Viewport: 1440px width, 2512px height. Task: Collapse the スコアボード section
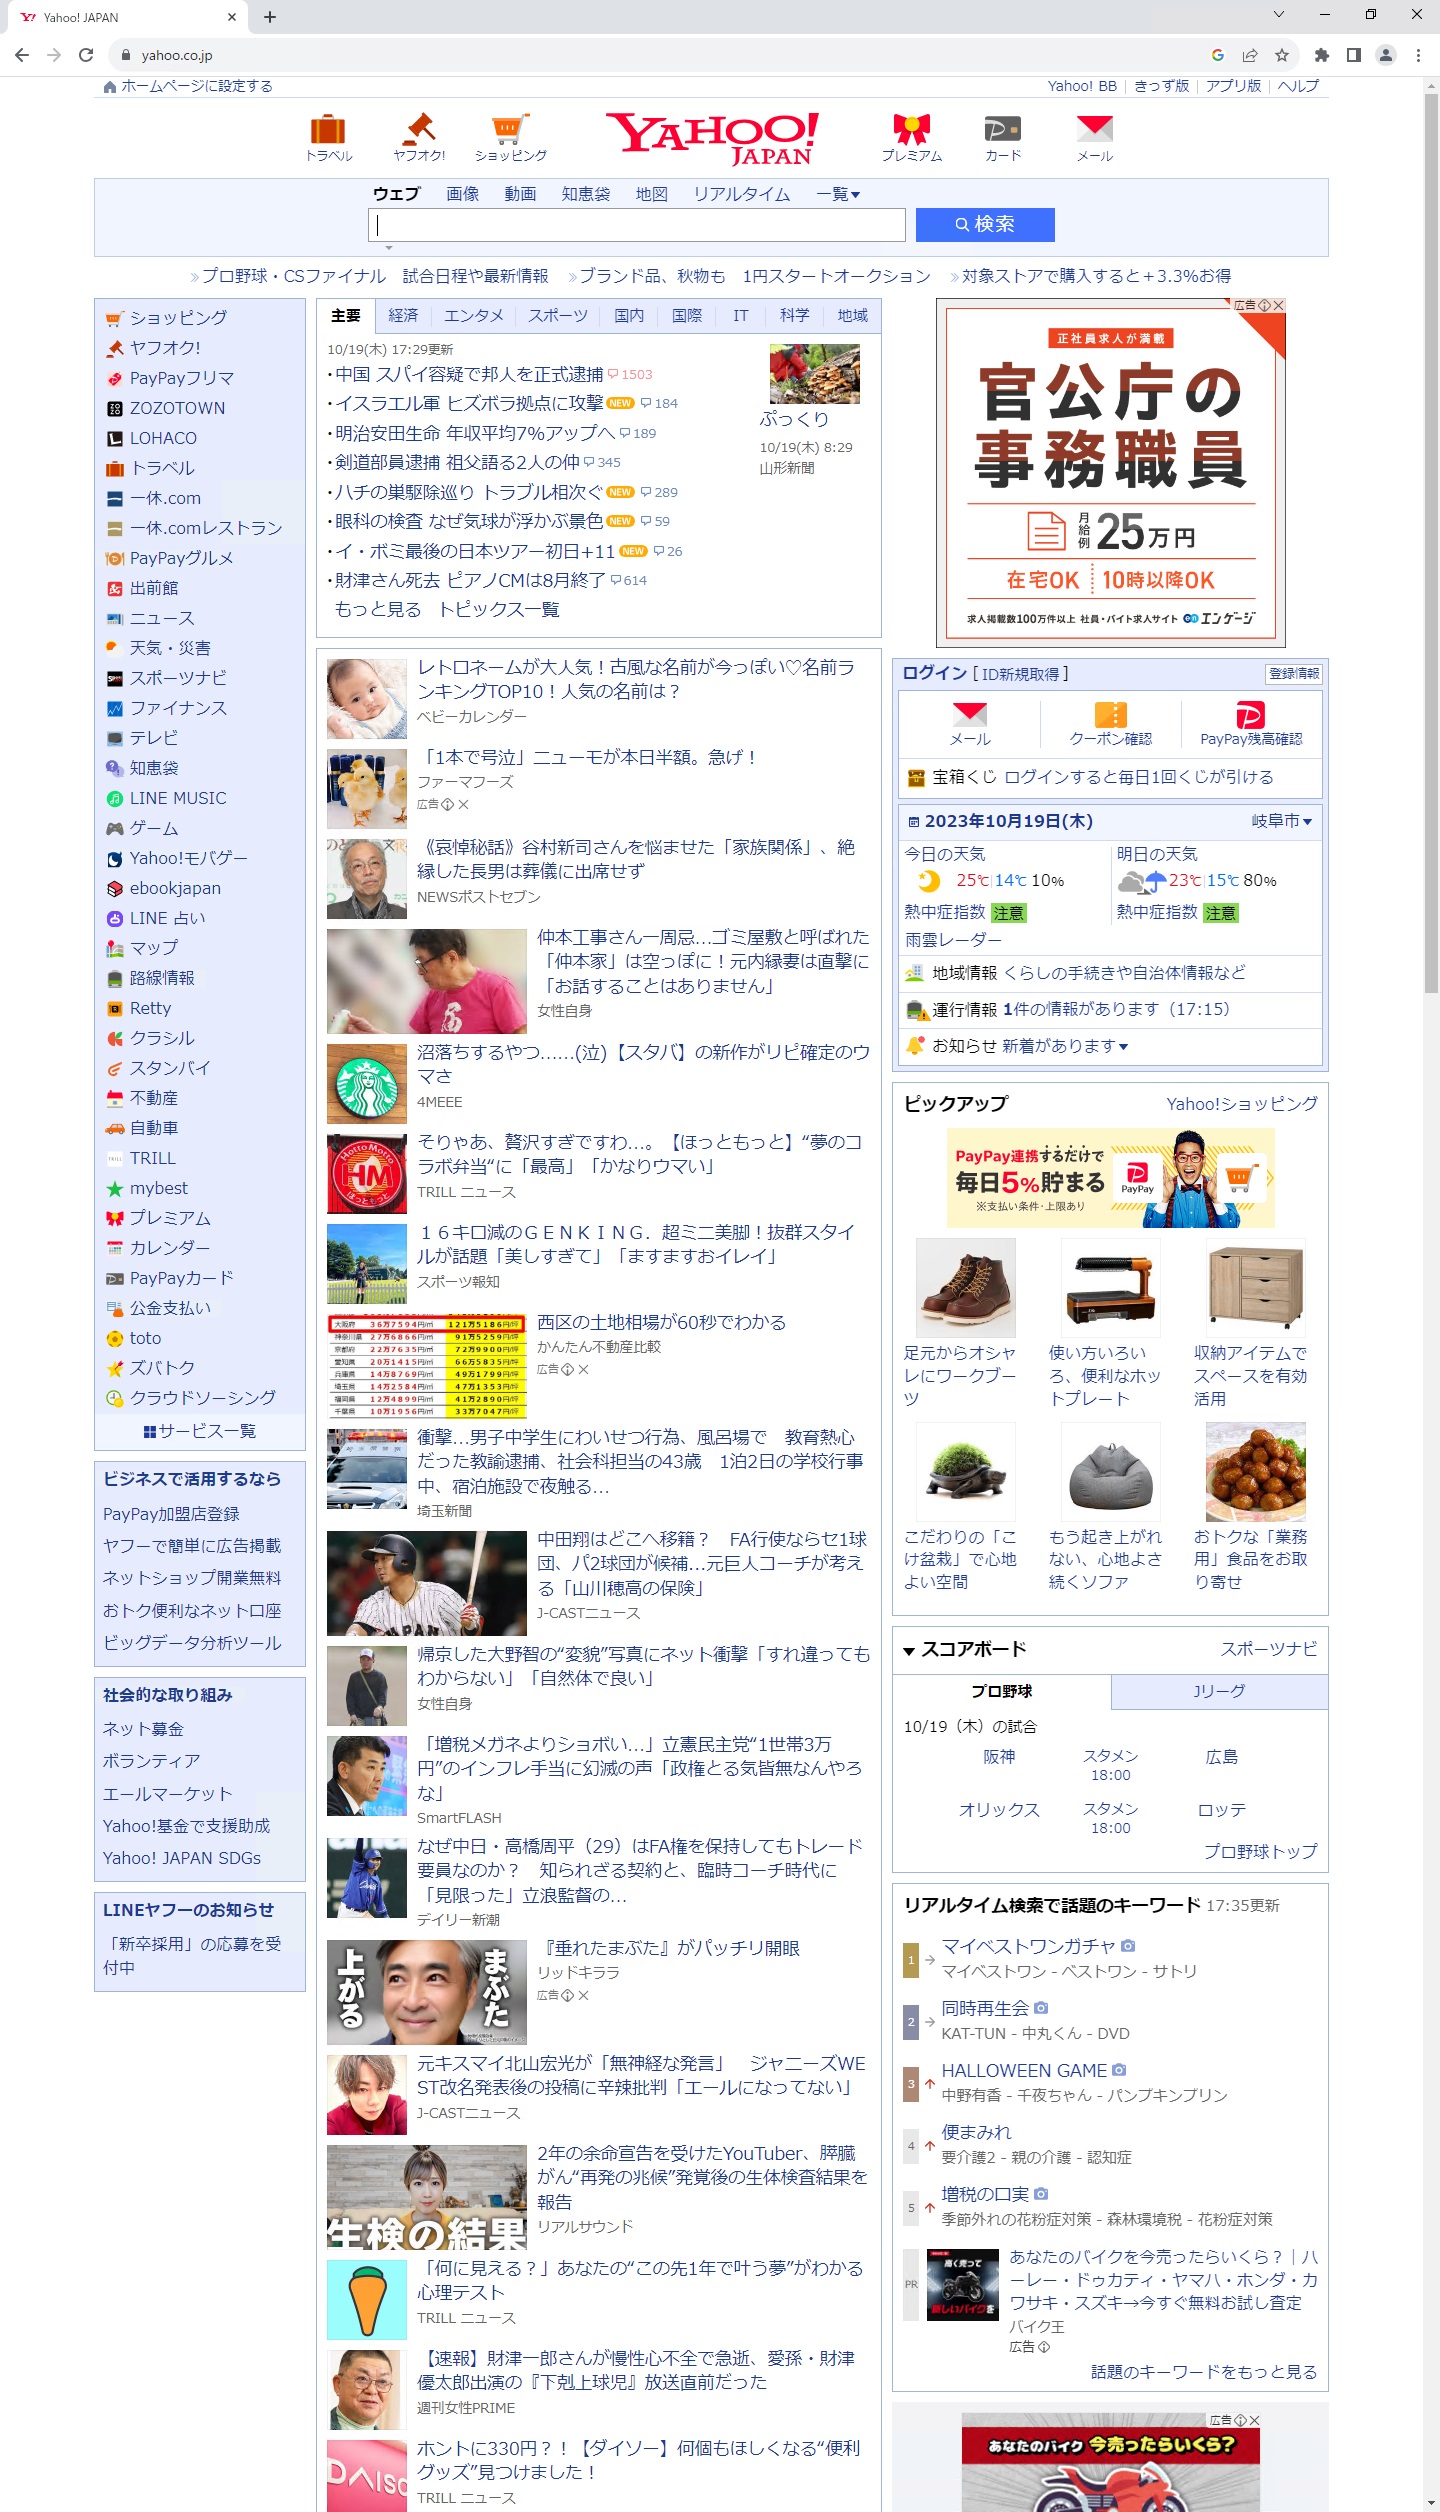click(x=909, y=1651)
